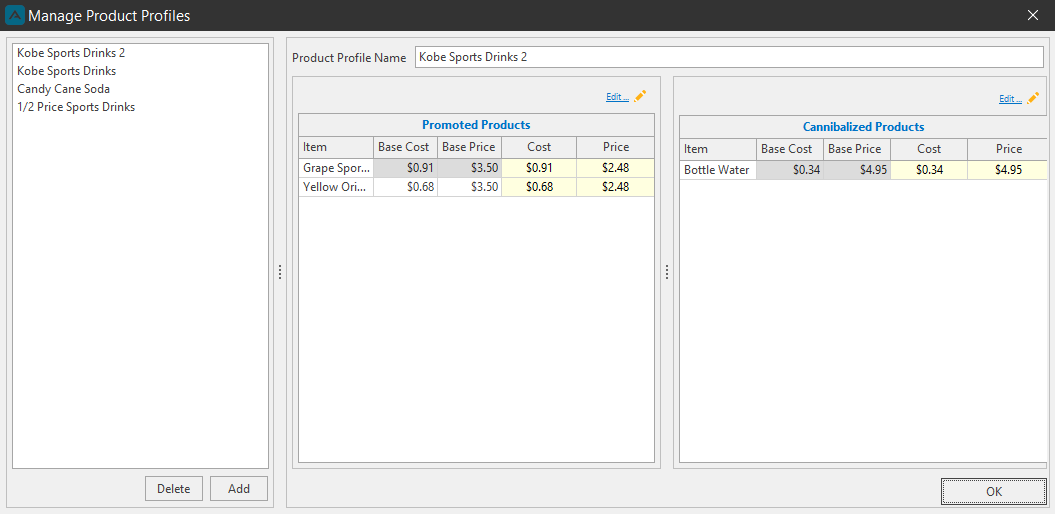
Task: Click Price column header in Promoted Products
Action: pos(615,147)
